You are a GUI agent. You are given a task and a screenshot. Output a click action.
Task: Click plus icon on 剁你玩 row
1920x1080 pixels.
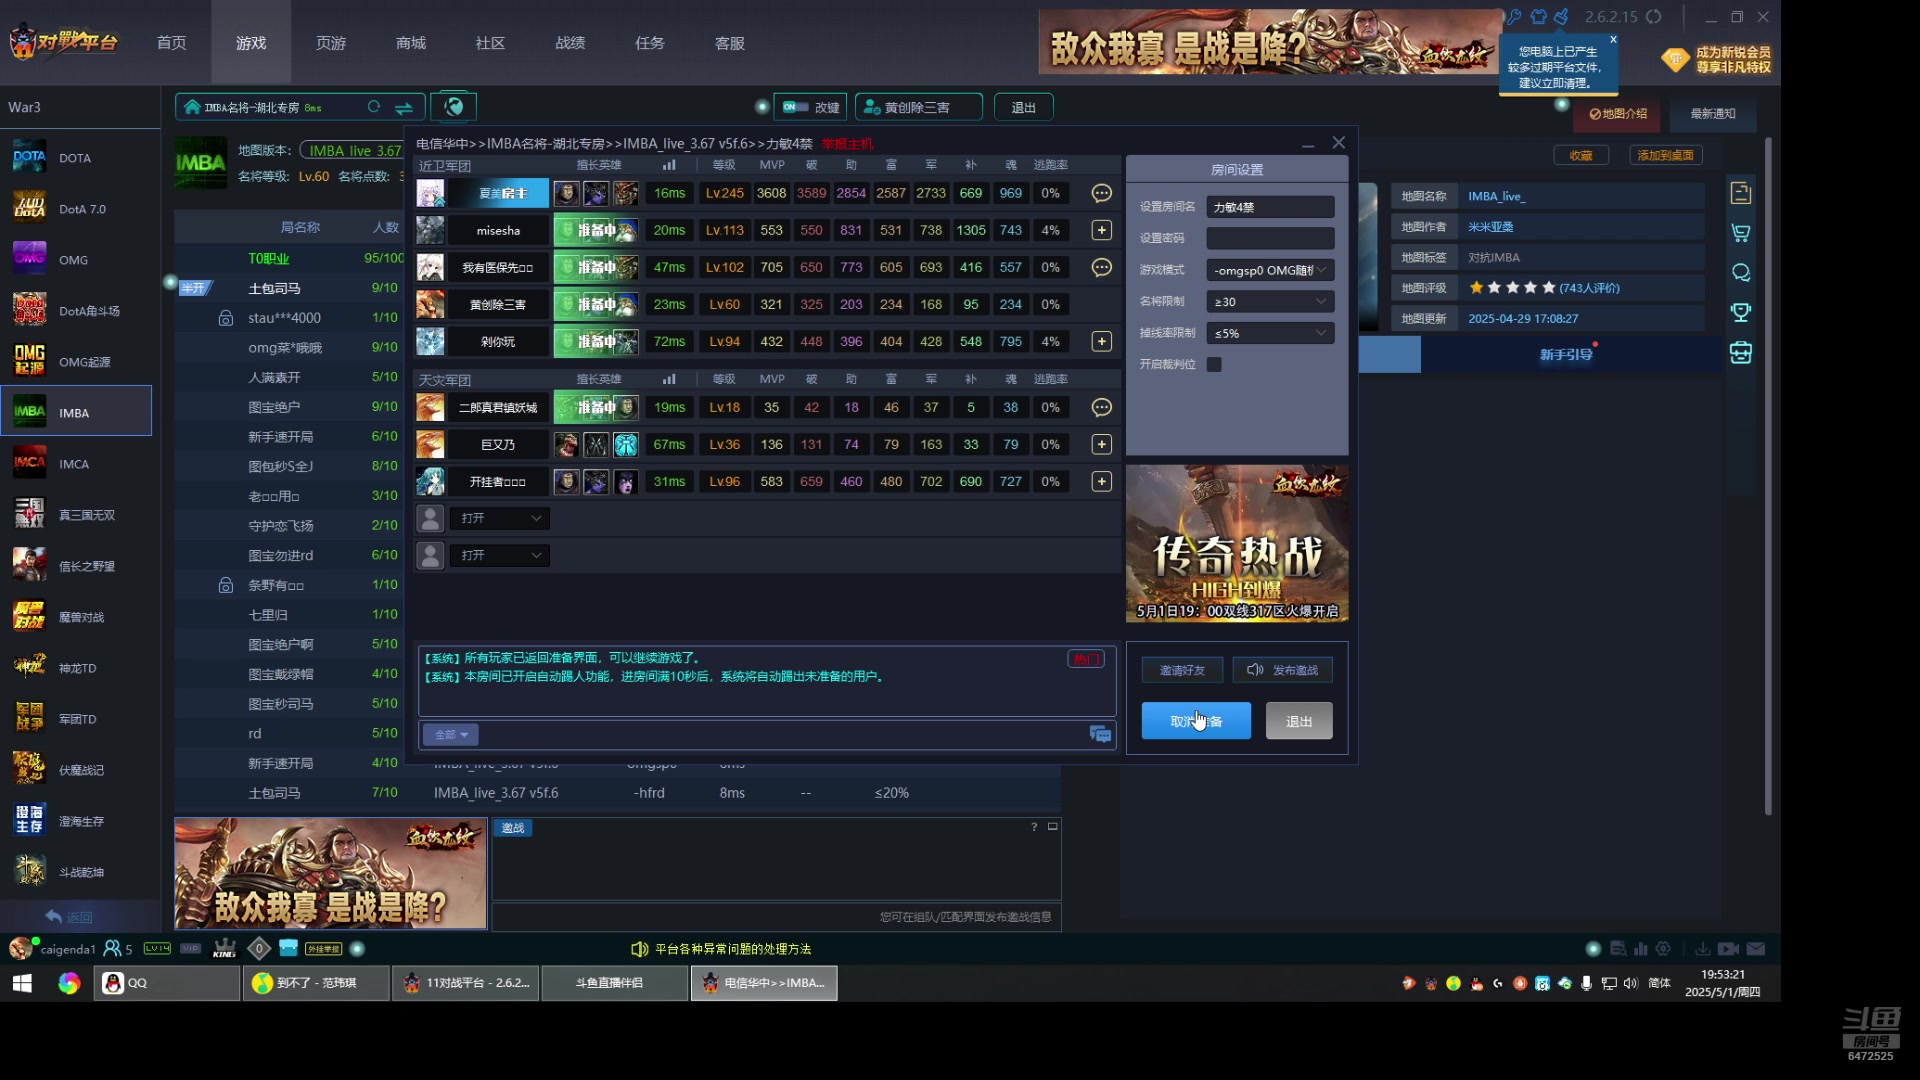pyautogui.click(x=1101, y=341)
